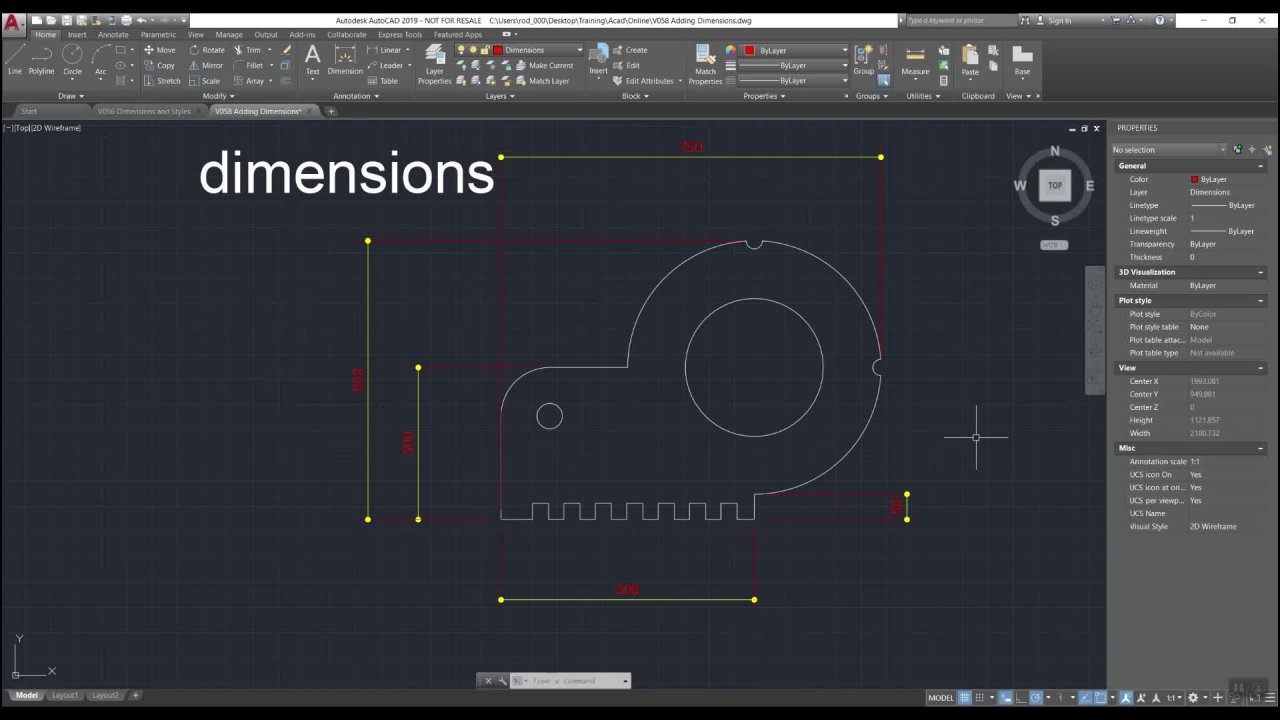Toggle polar tracking in status bar
Image resolution: width=1280 pixels, height=720 pixels.
point(1037,697)
